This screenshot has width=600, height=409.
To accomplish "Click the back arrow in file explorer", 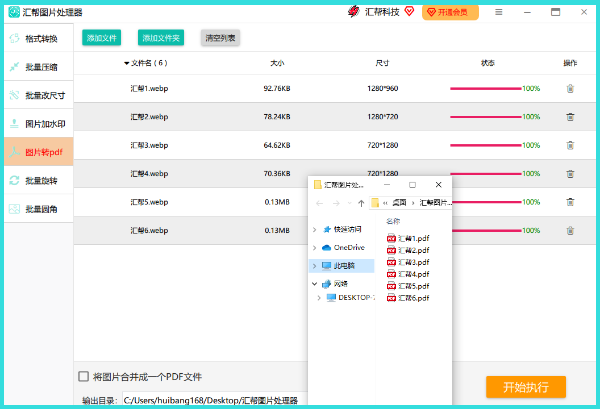I will pos(319,203).
